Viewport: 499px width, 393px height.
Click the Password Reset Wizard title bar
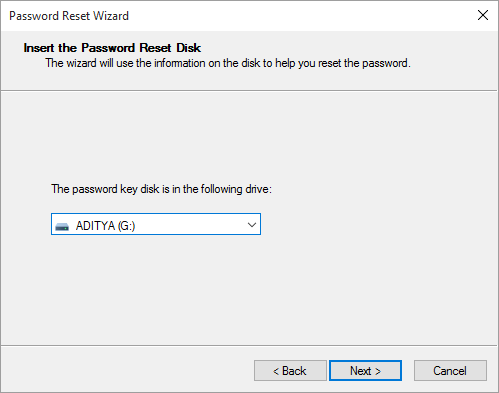pos(233,16)
